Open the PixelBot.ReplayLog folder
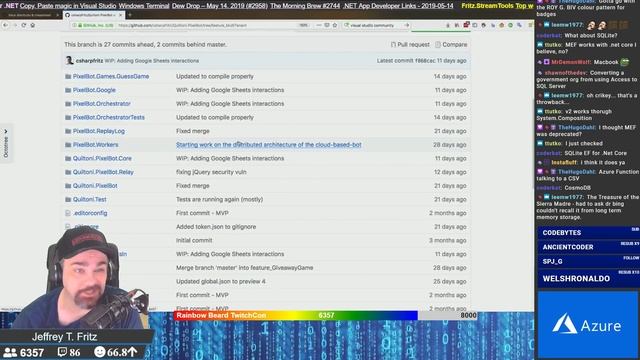640x360 pixels. point(99,131)
